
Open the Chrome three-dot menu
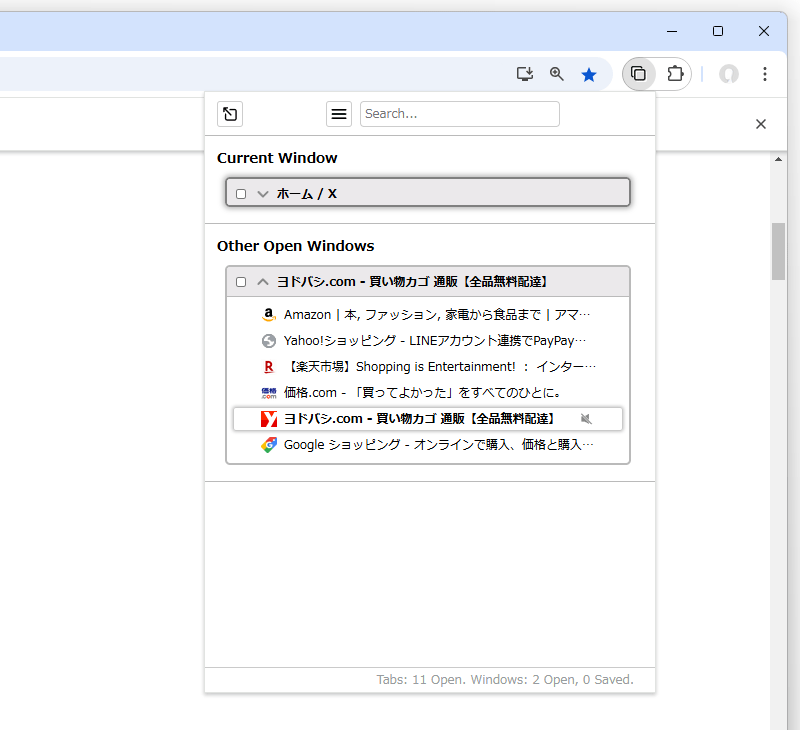765,74
